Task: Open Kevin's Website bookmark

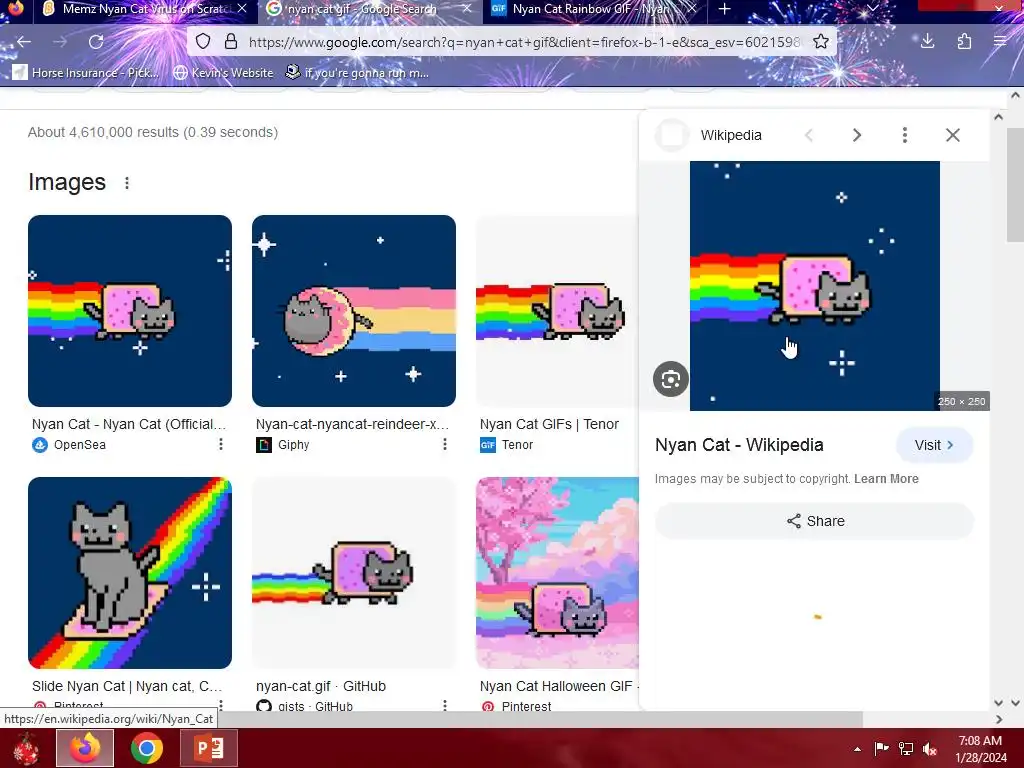Action: [x=223, y=72]
